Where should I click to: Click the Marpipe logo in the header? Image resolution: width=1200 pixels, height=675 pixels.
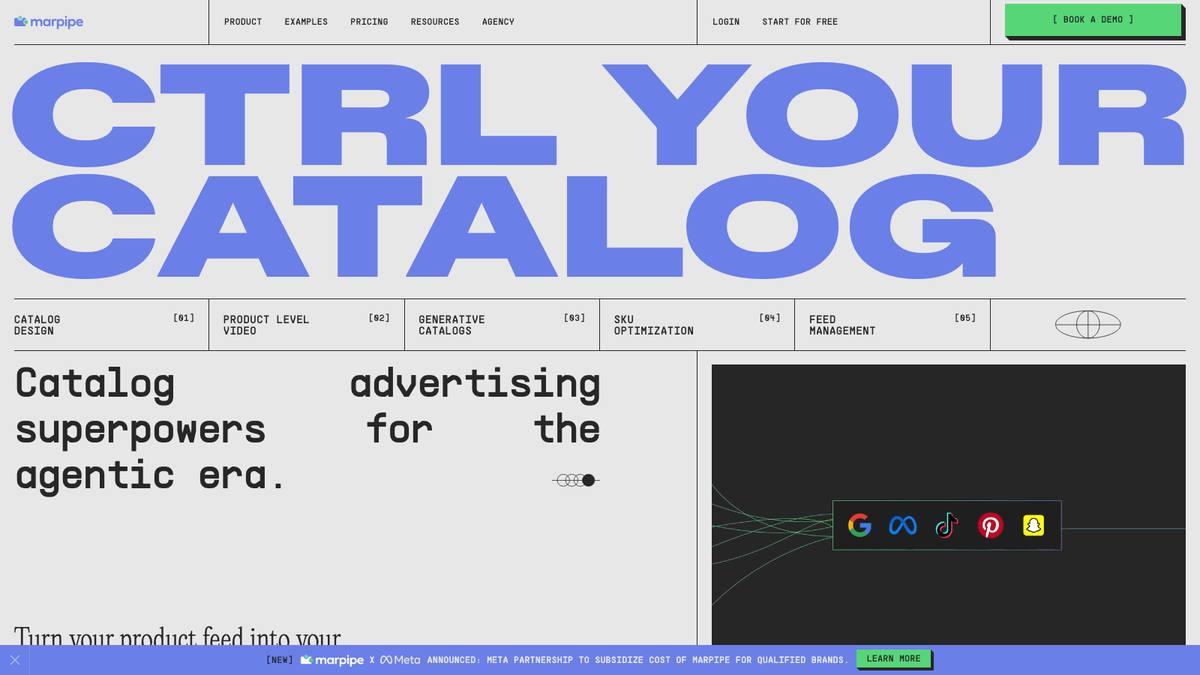pyautogui.click(x=48, y=21)
